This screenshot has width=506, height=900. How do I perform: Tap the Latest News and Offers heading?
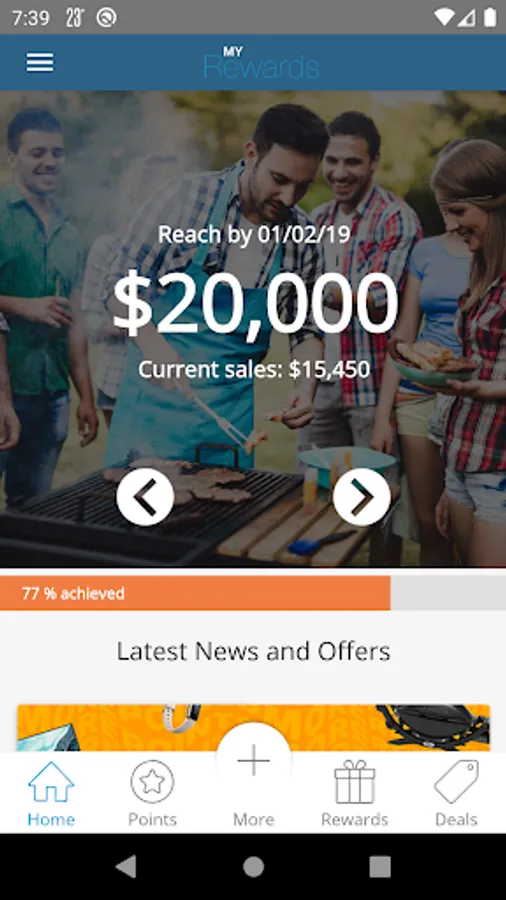[x=254, y=651]
